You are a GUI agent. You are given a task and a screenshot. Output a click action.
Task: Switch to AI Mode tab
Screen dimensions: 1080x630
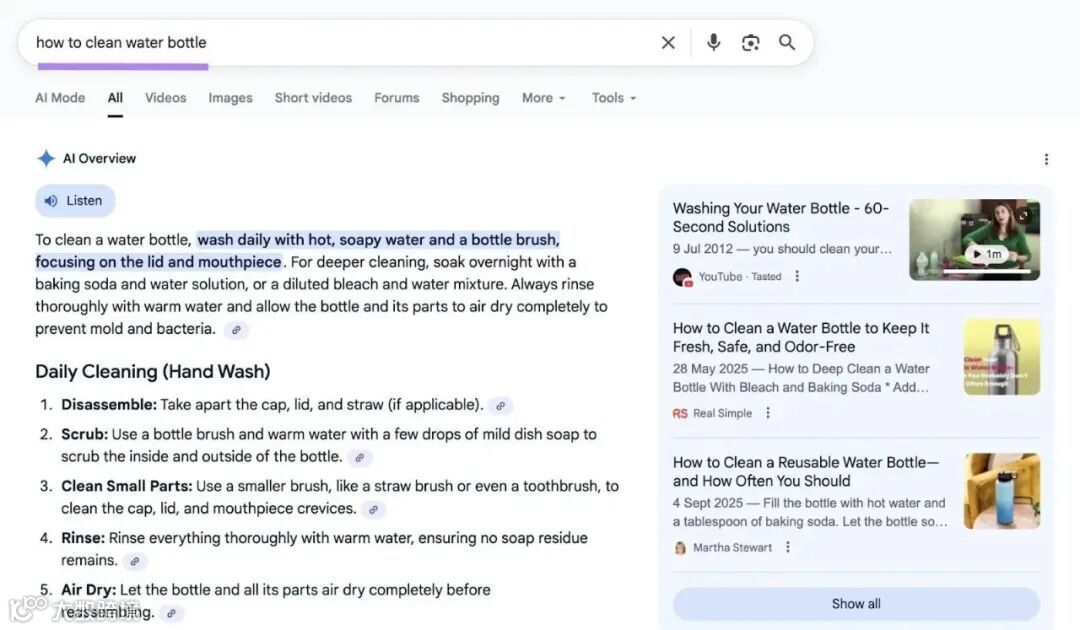point(60,98)
